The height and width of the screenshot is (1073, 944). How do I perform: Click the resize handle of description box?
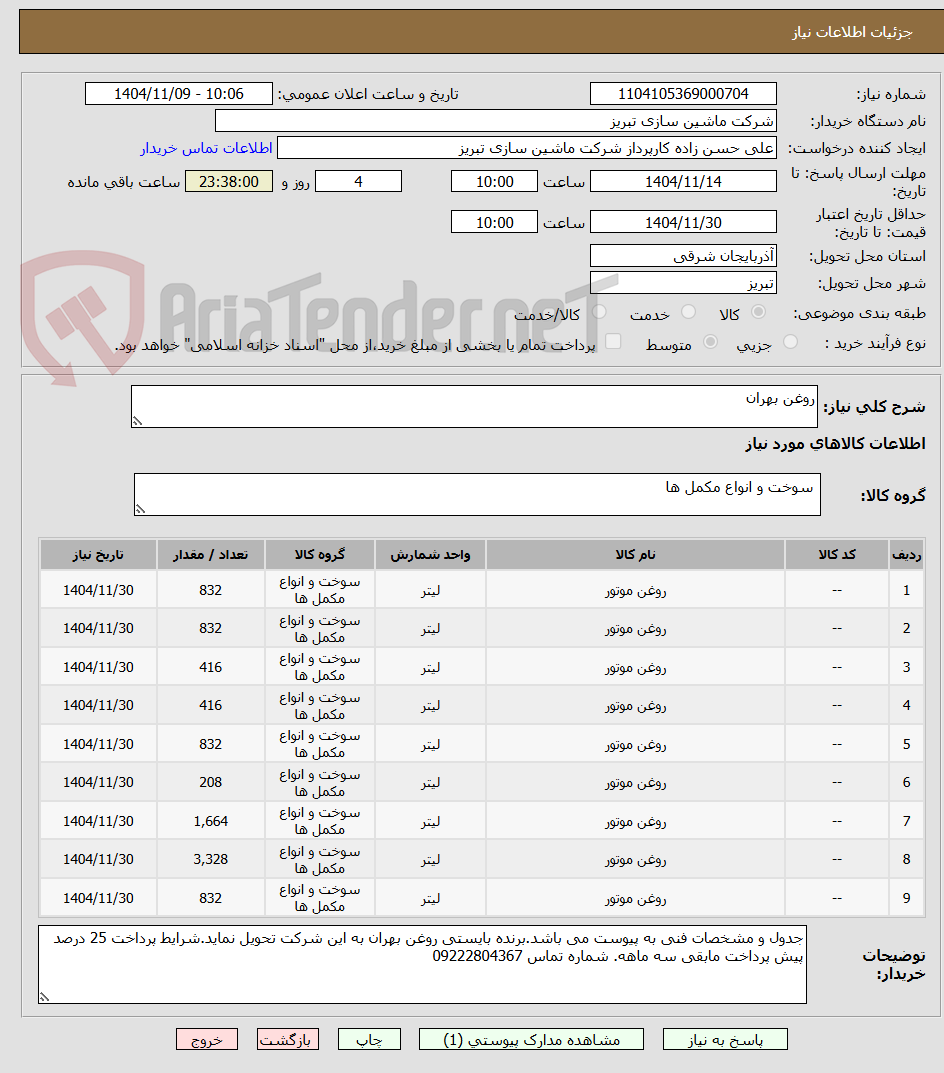[138, 421]
